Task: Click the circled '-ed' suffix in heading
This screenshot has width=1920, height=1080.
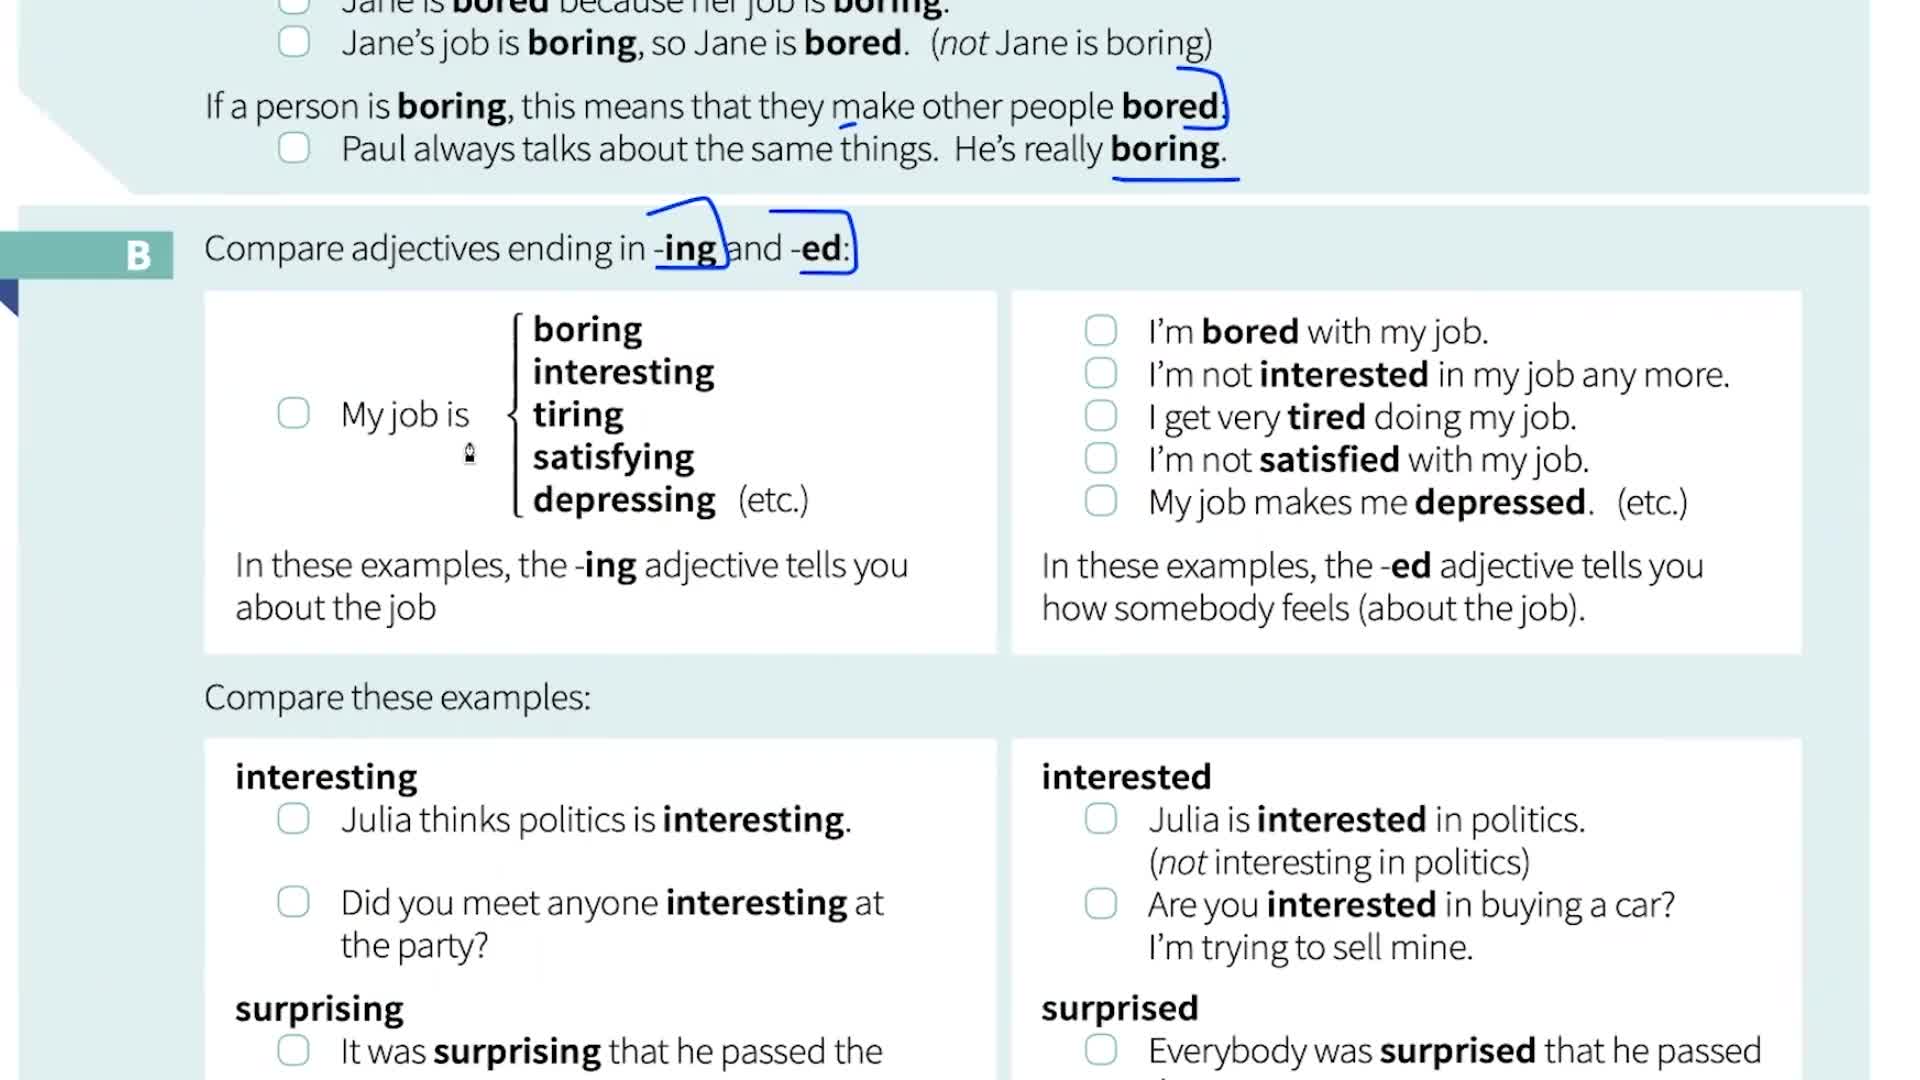Action: coord(820,248)
